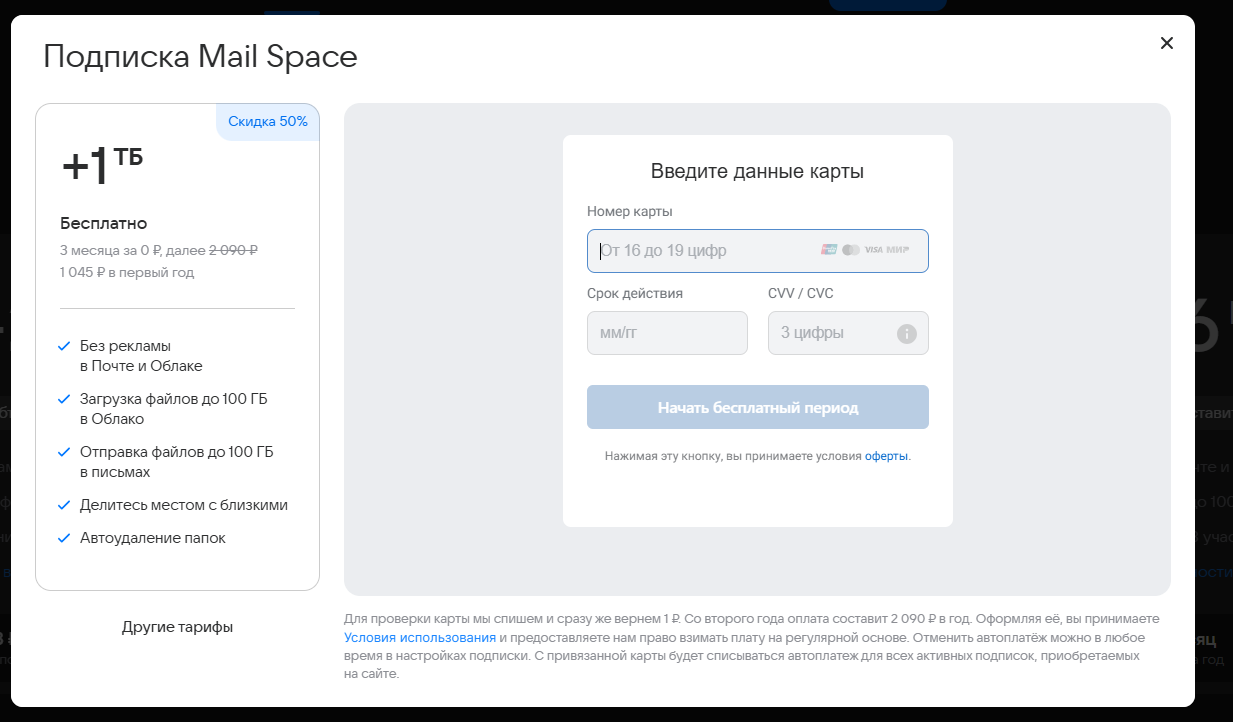Click the МИР logo in card field

tap(898, 250)
